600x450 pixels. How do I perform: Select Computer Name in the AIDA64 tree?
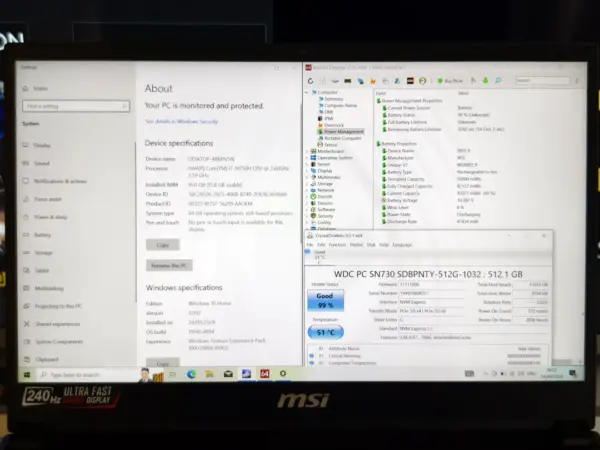tap(340, 105)
